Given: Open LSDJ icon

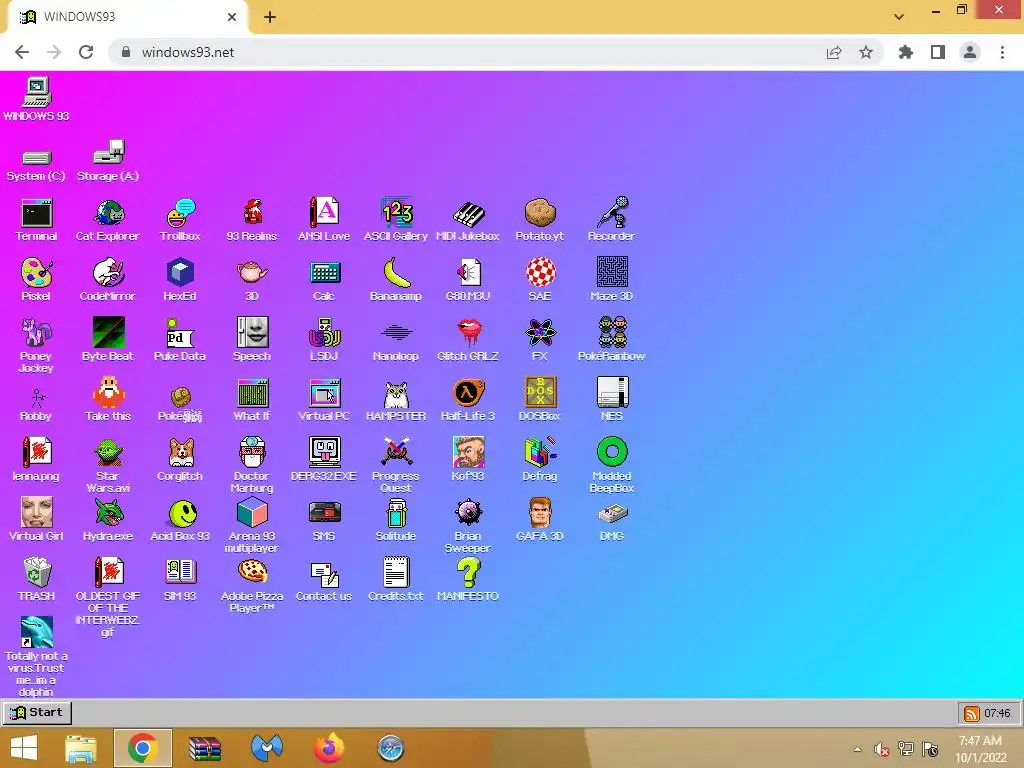Looking at the screenshot, I should pos(324,340).
